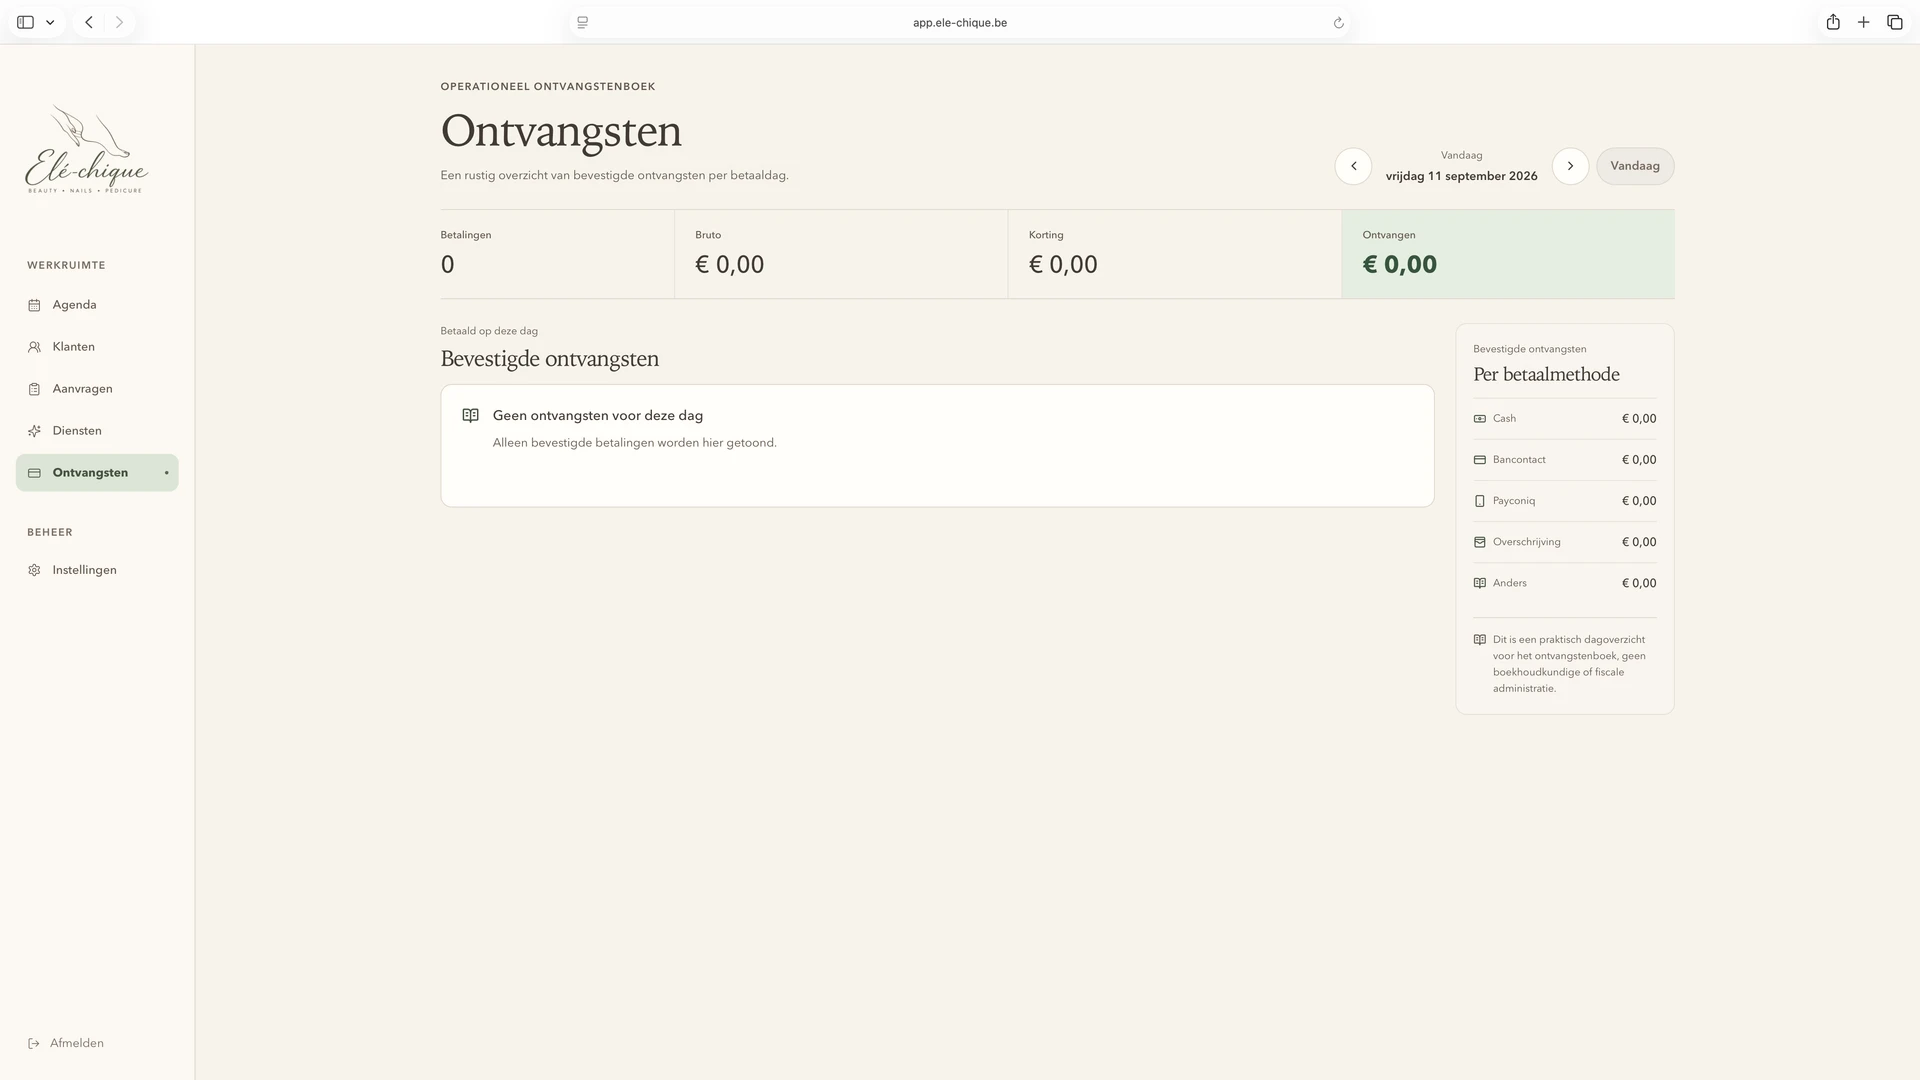Viewport: 1920px width, 1080px height.
Task: Click the Payconiq amount € 0,00
Action: click(1639, 501)
